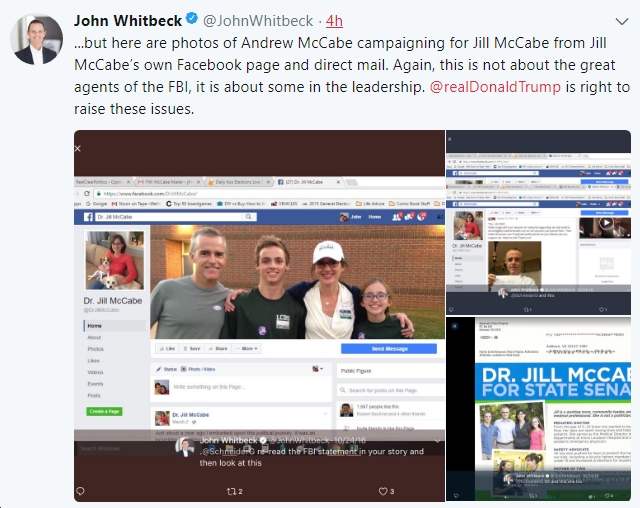Screen dimensions: 640x508
Task: Click the Facebook search field reading Dr. Jill McCabe
Action: (176, 217)
